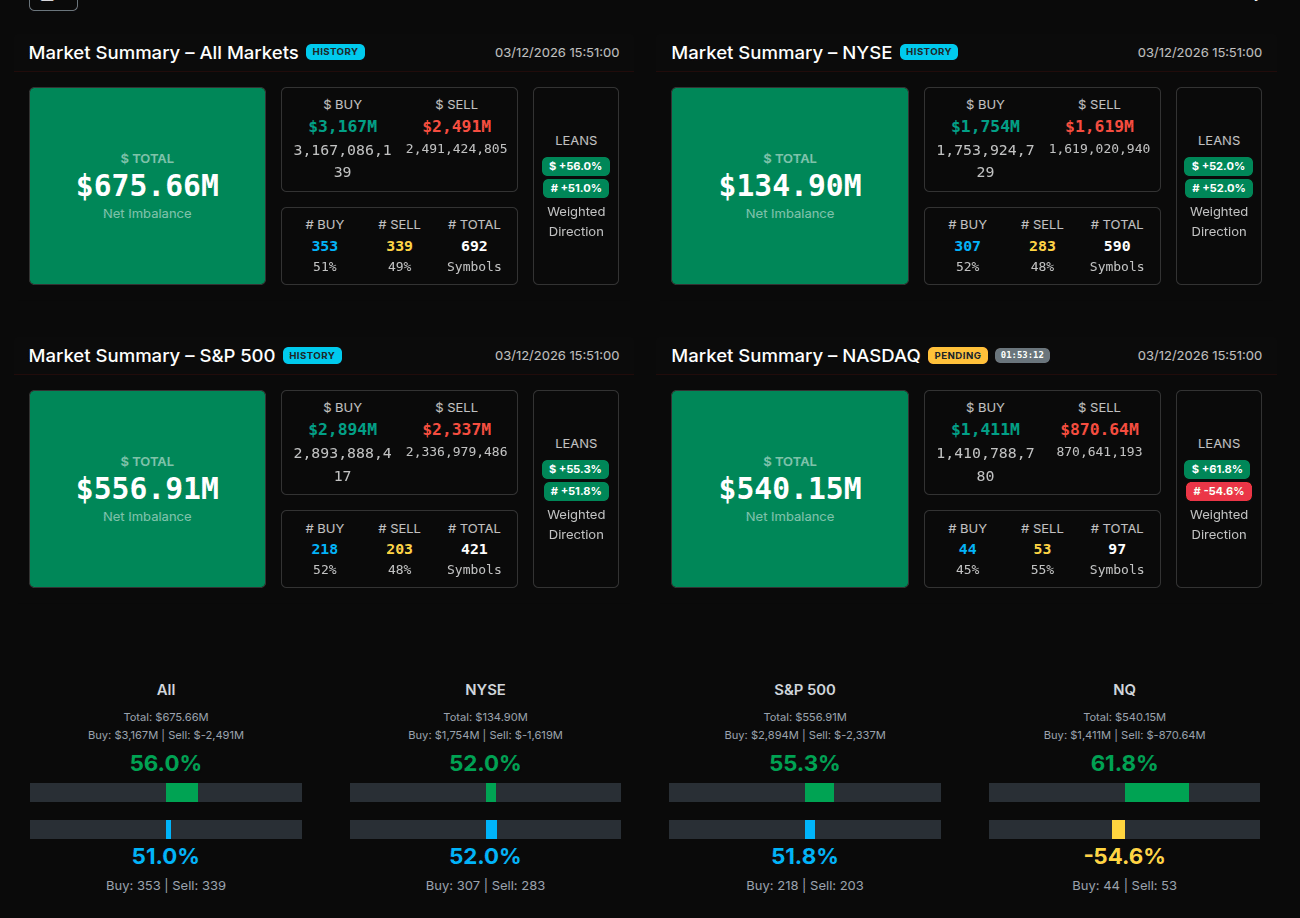Image resolution: width=1300 pixels, height=918 pixels.
Task: Click the $ +56.0% lean badge
Action: click(x=576, y=166)
